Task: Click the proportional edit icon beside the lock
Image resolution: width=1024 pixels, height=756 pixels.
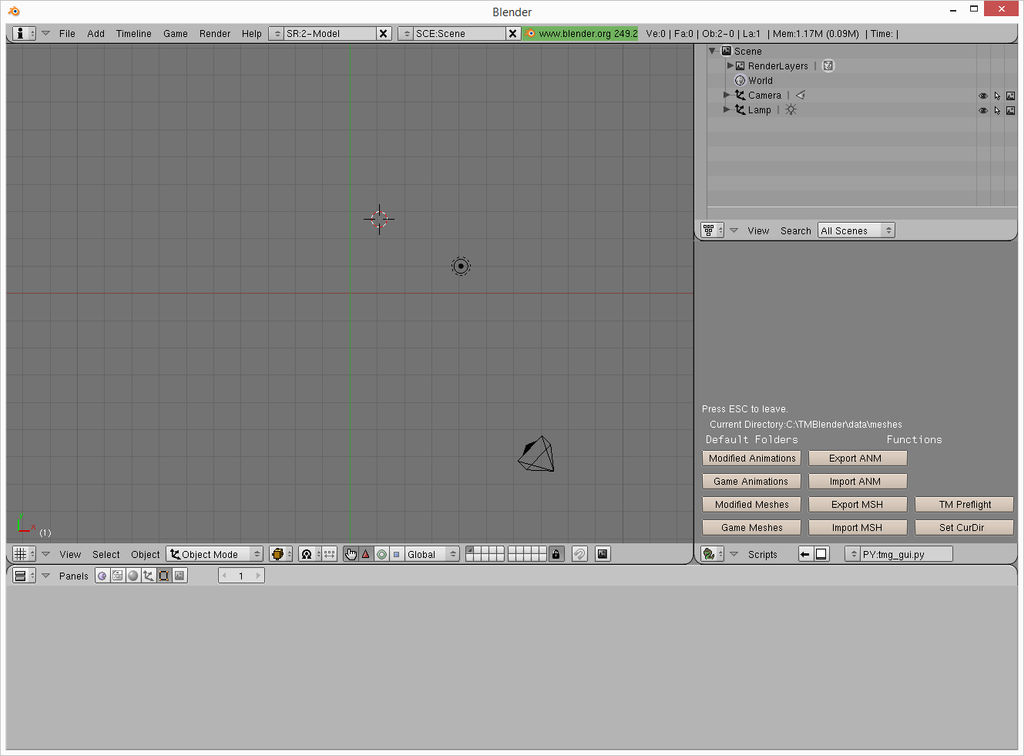Action: pos(579,554)
